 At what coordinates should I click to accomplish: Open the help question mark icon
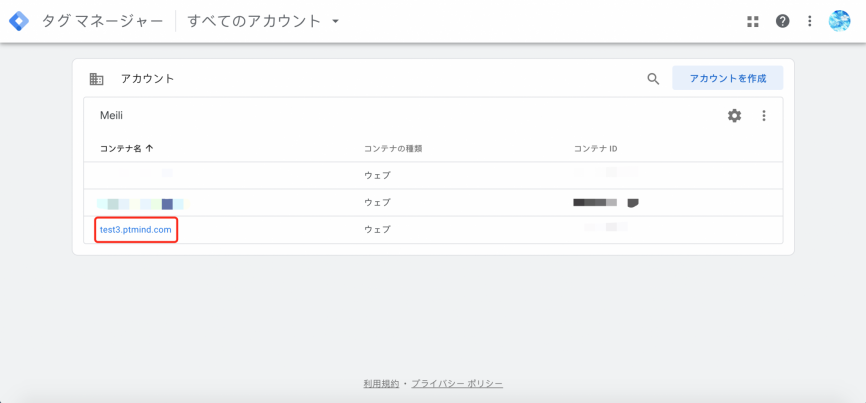pos(782,22)
